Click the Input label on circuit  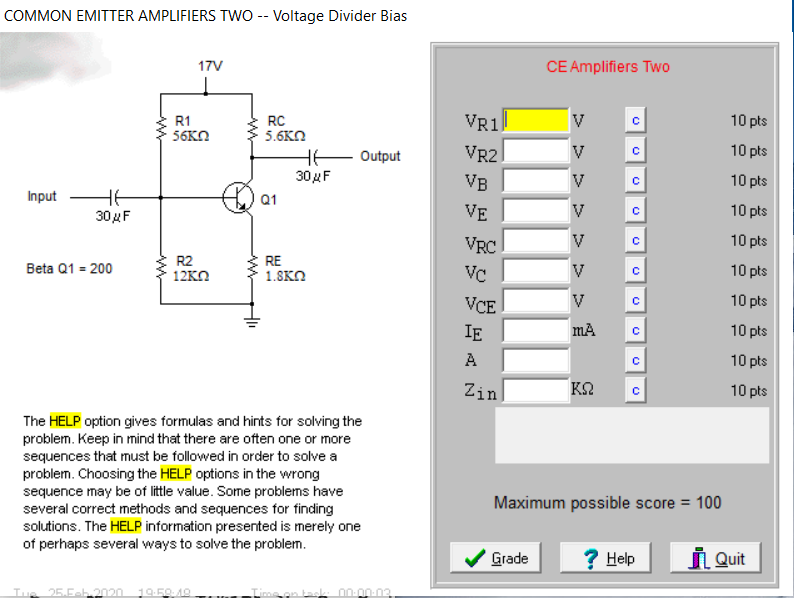[42, 196]
